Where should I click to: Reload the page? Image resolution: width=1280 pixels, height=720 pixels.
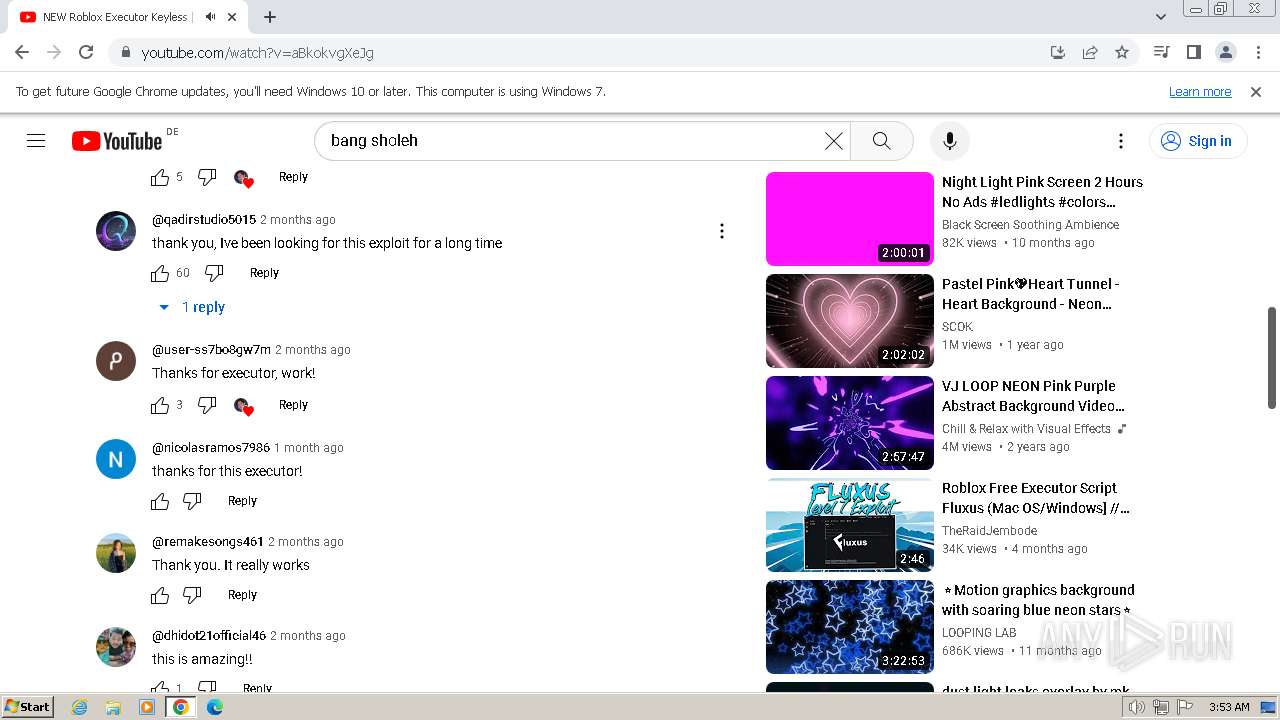86,52
